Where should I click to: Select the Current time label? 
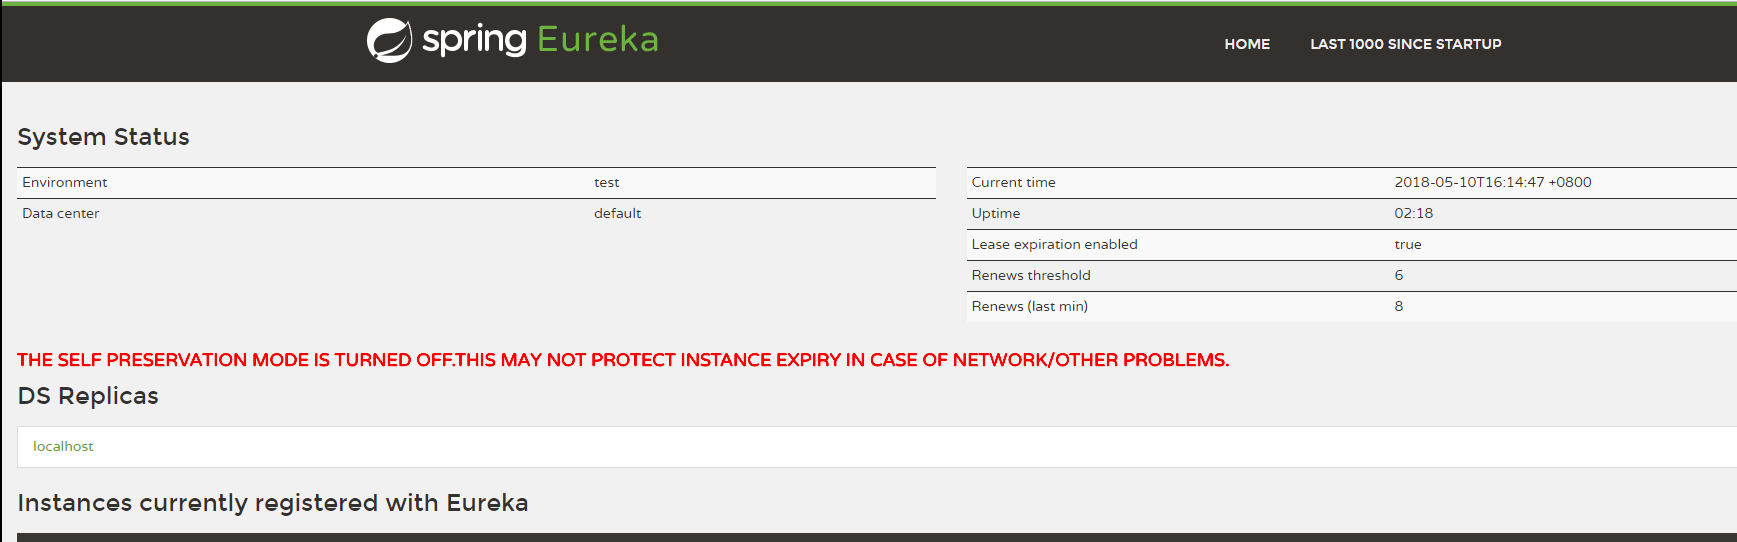pos(1013,182)
